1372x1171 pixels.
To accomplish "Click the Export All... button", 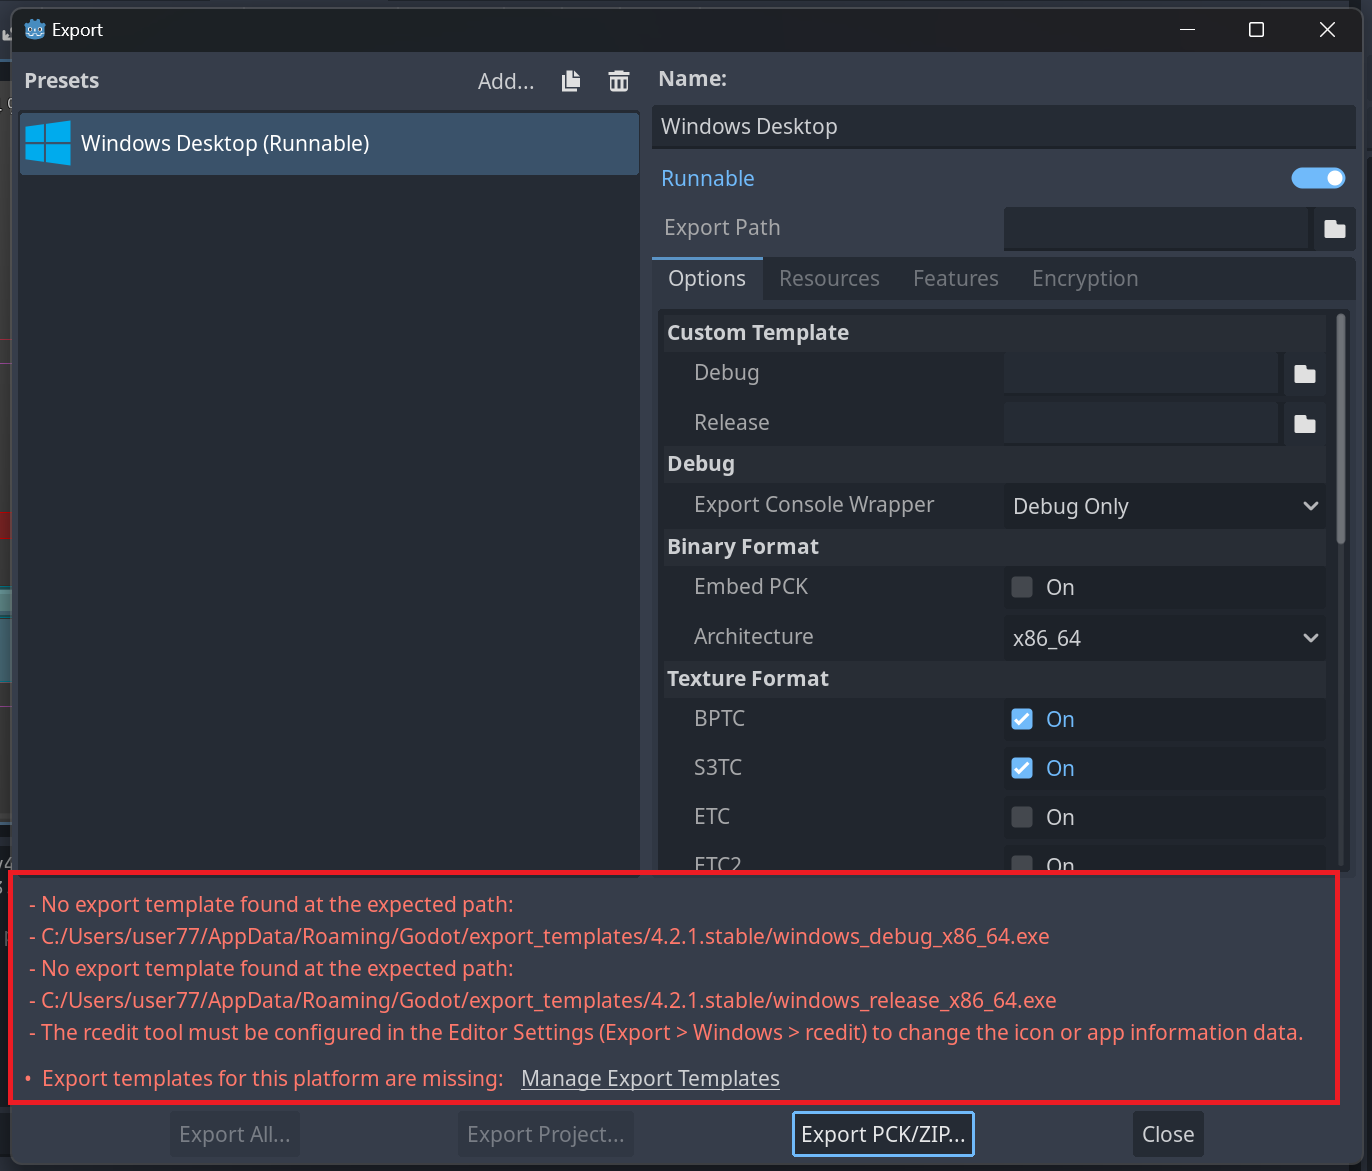I will pyautogui.click(x=235, y=1134).
